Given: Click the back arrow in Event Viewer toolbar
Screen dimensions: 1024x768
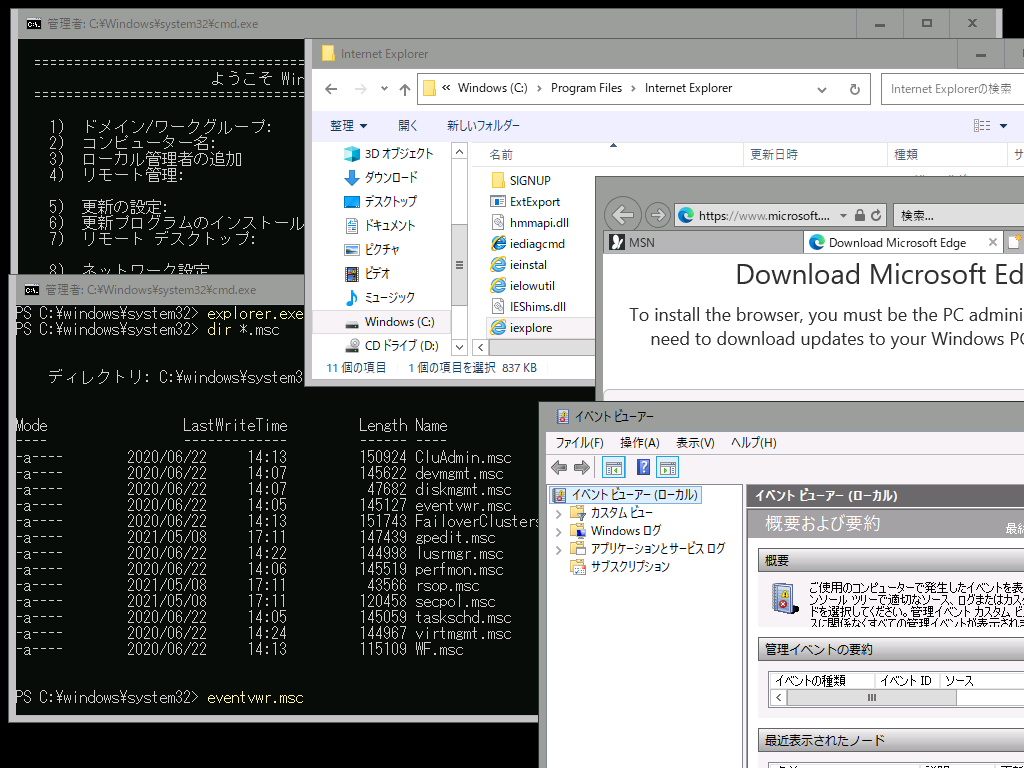Looking at the screenshot, I should [x=560, y=467].
